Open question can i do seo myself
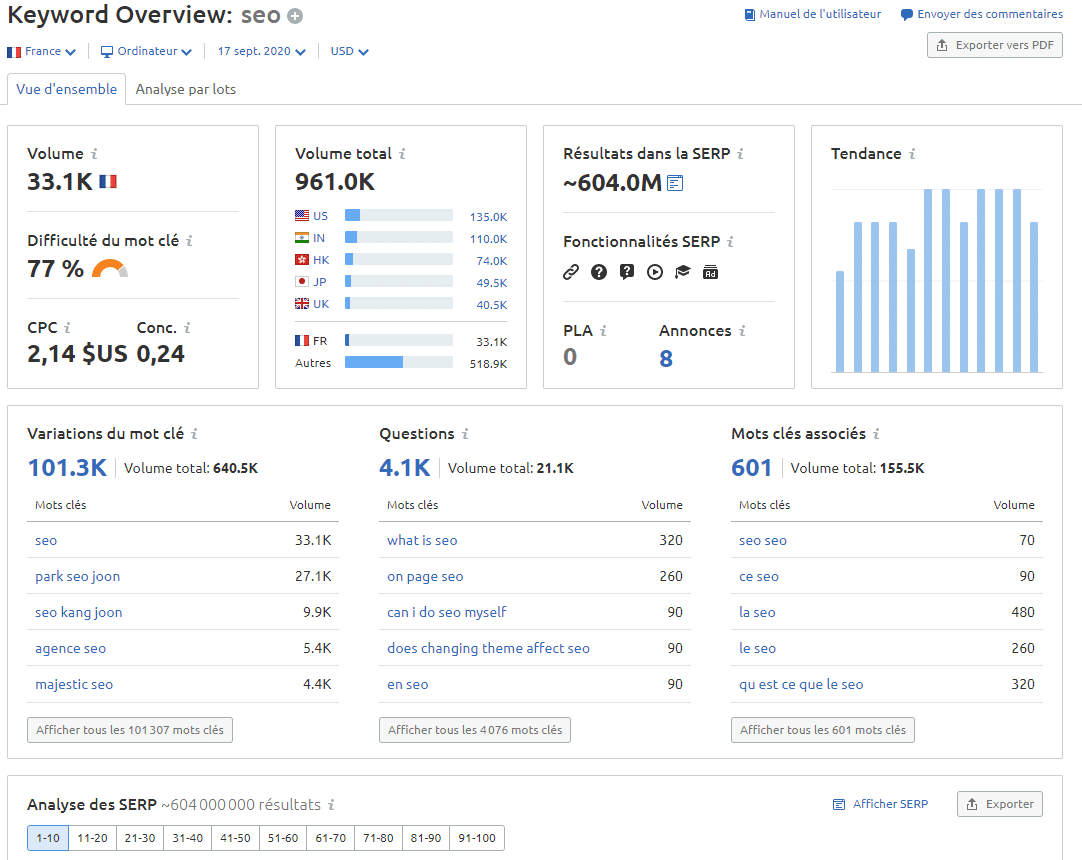The width and height of the screenshot is (1082, 860). pyautogui.click(x=446, y=612)
